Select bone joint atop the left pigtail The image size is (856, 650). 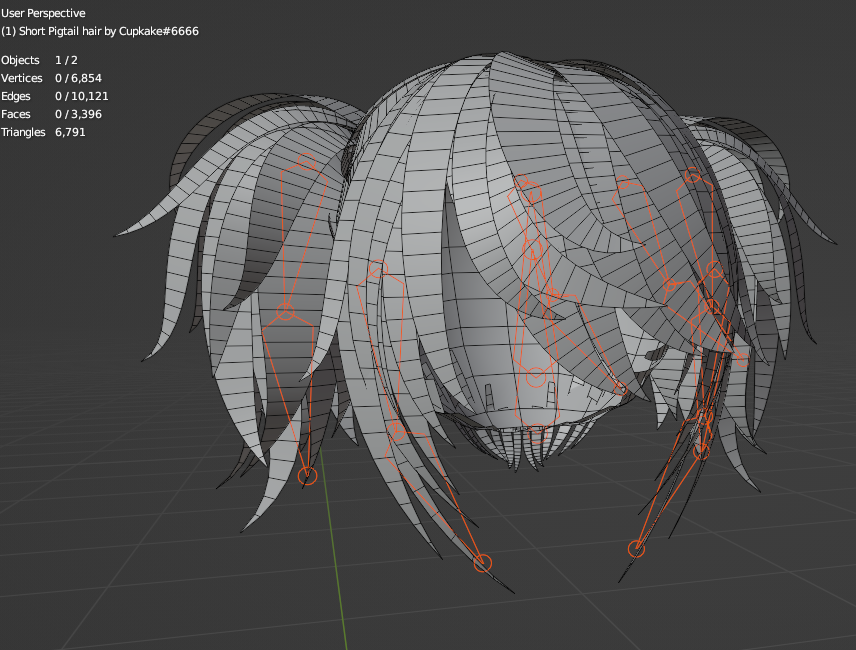pos(305,159)
